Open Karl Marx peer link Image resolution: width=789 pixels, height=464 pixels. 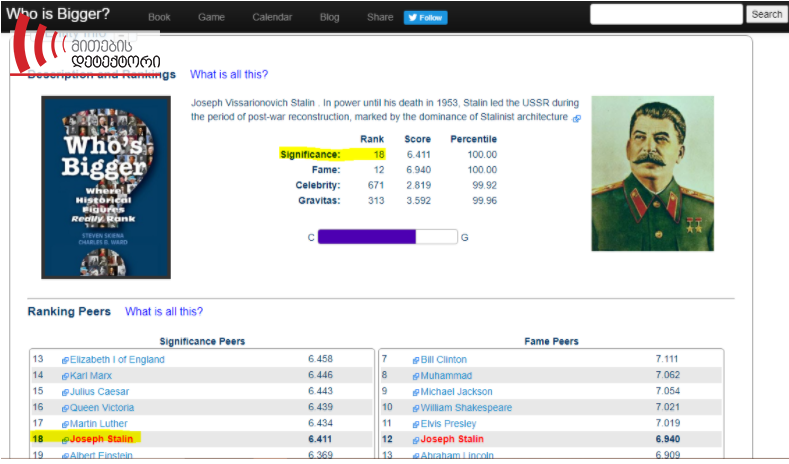[x=91, y=376]
